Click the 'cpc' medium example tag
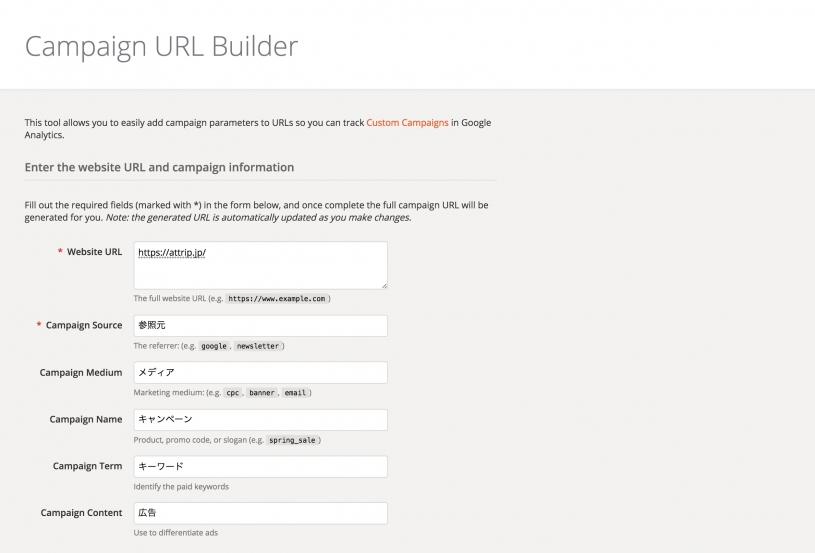This screenshot has height=553, width=815. pos(233,393)
